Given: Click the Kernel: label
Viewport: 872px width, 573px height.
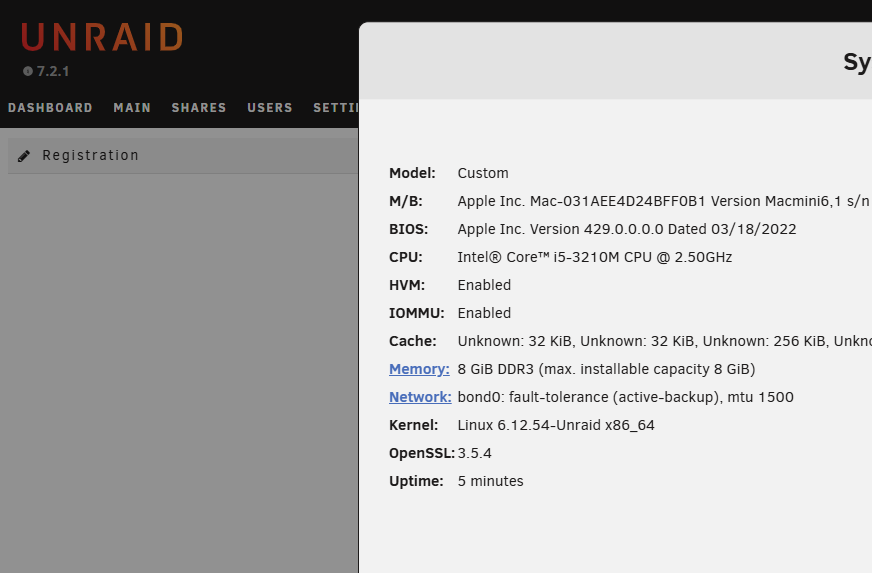Looking at the screenshot, I should pyautogui.click(x=413, y=426).
